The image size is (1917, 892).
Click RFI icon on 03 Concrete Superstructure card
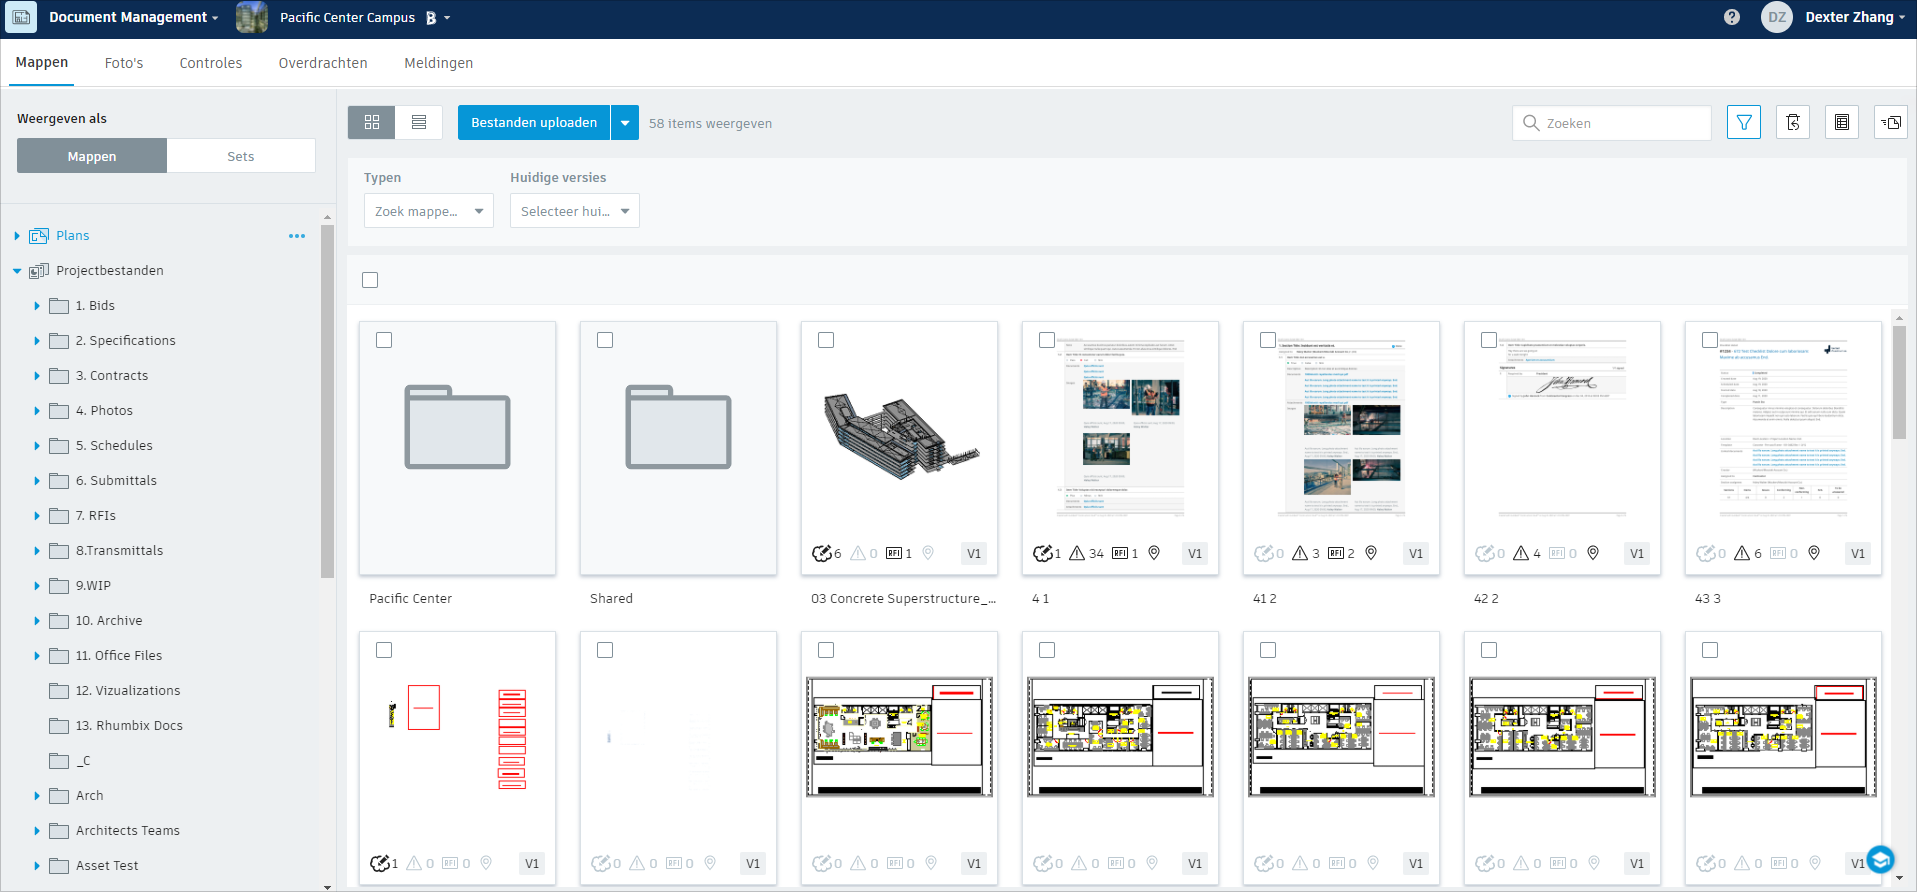click(894, 553)
